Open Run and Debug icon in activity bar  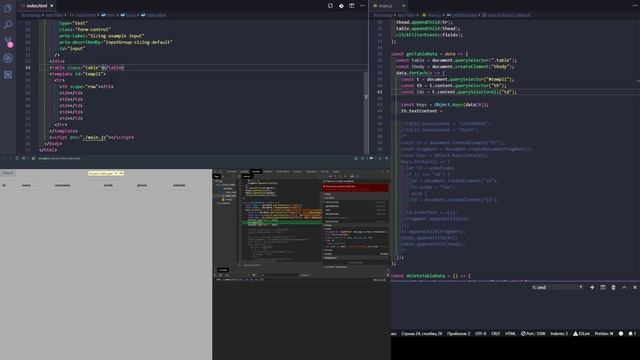(8, 58)
